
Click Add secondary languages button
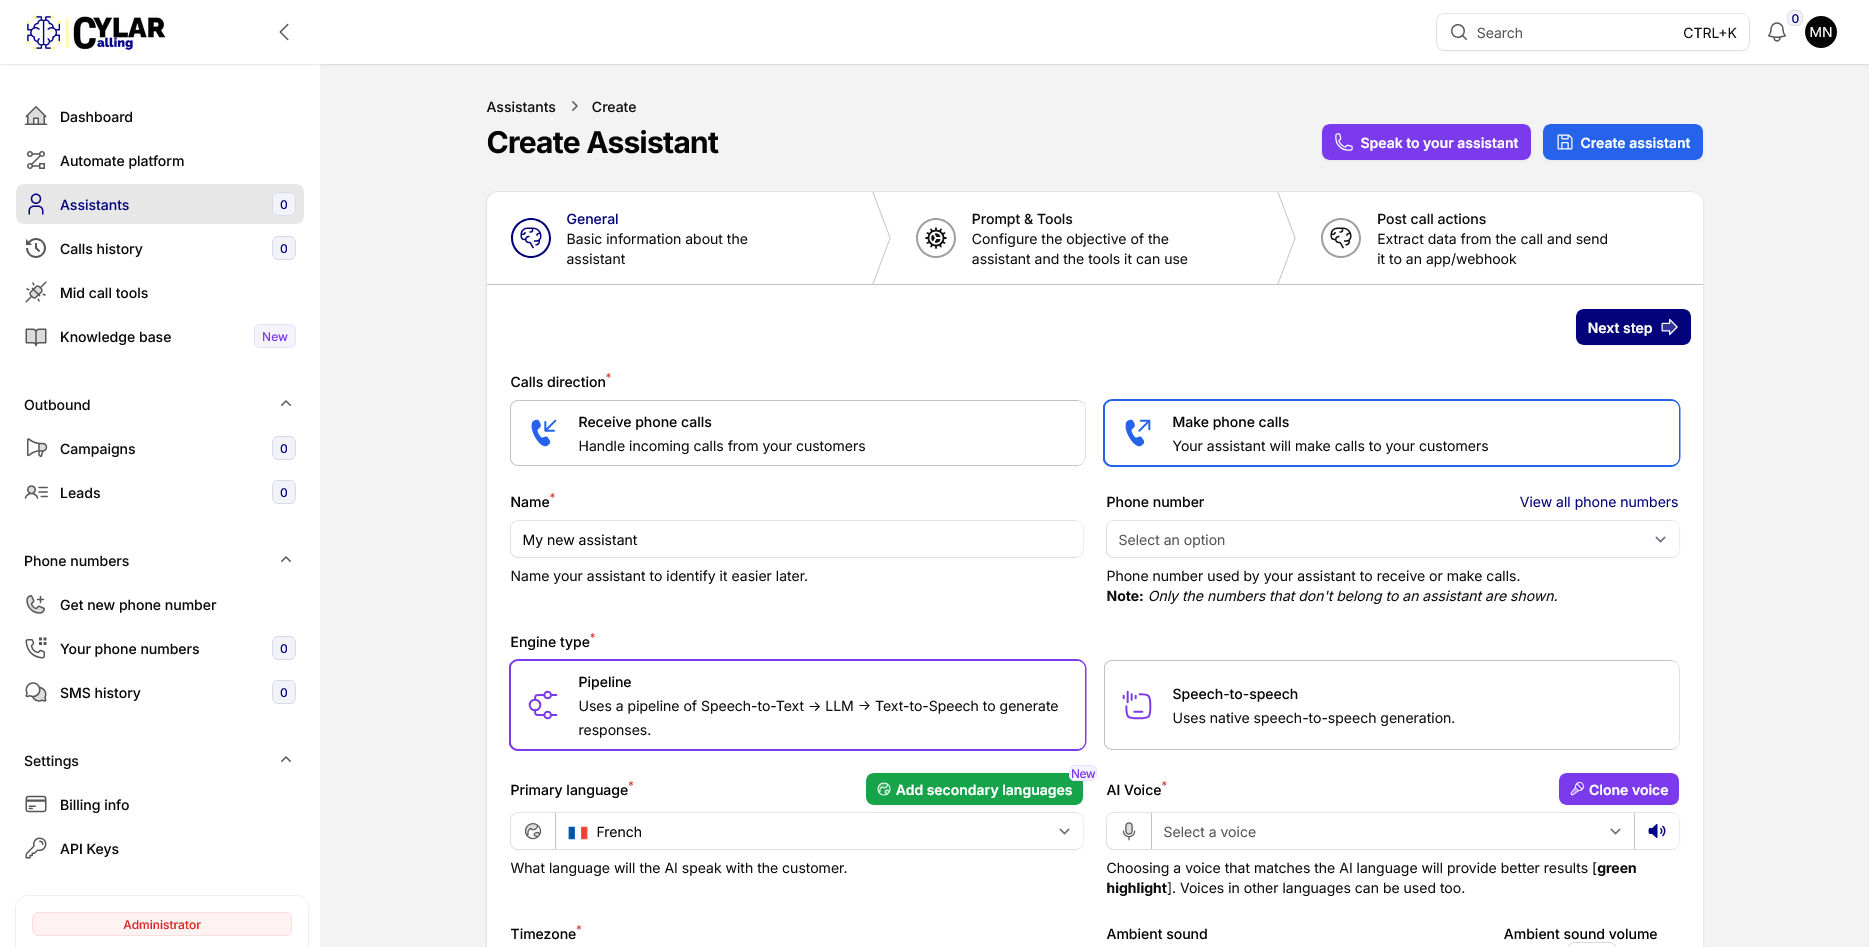click(974, 789)
